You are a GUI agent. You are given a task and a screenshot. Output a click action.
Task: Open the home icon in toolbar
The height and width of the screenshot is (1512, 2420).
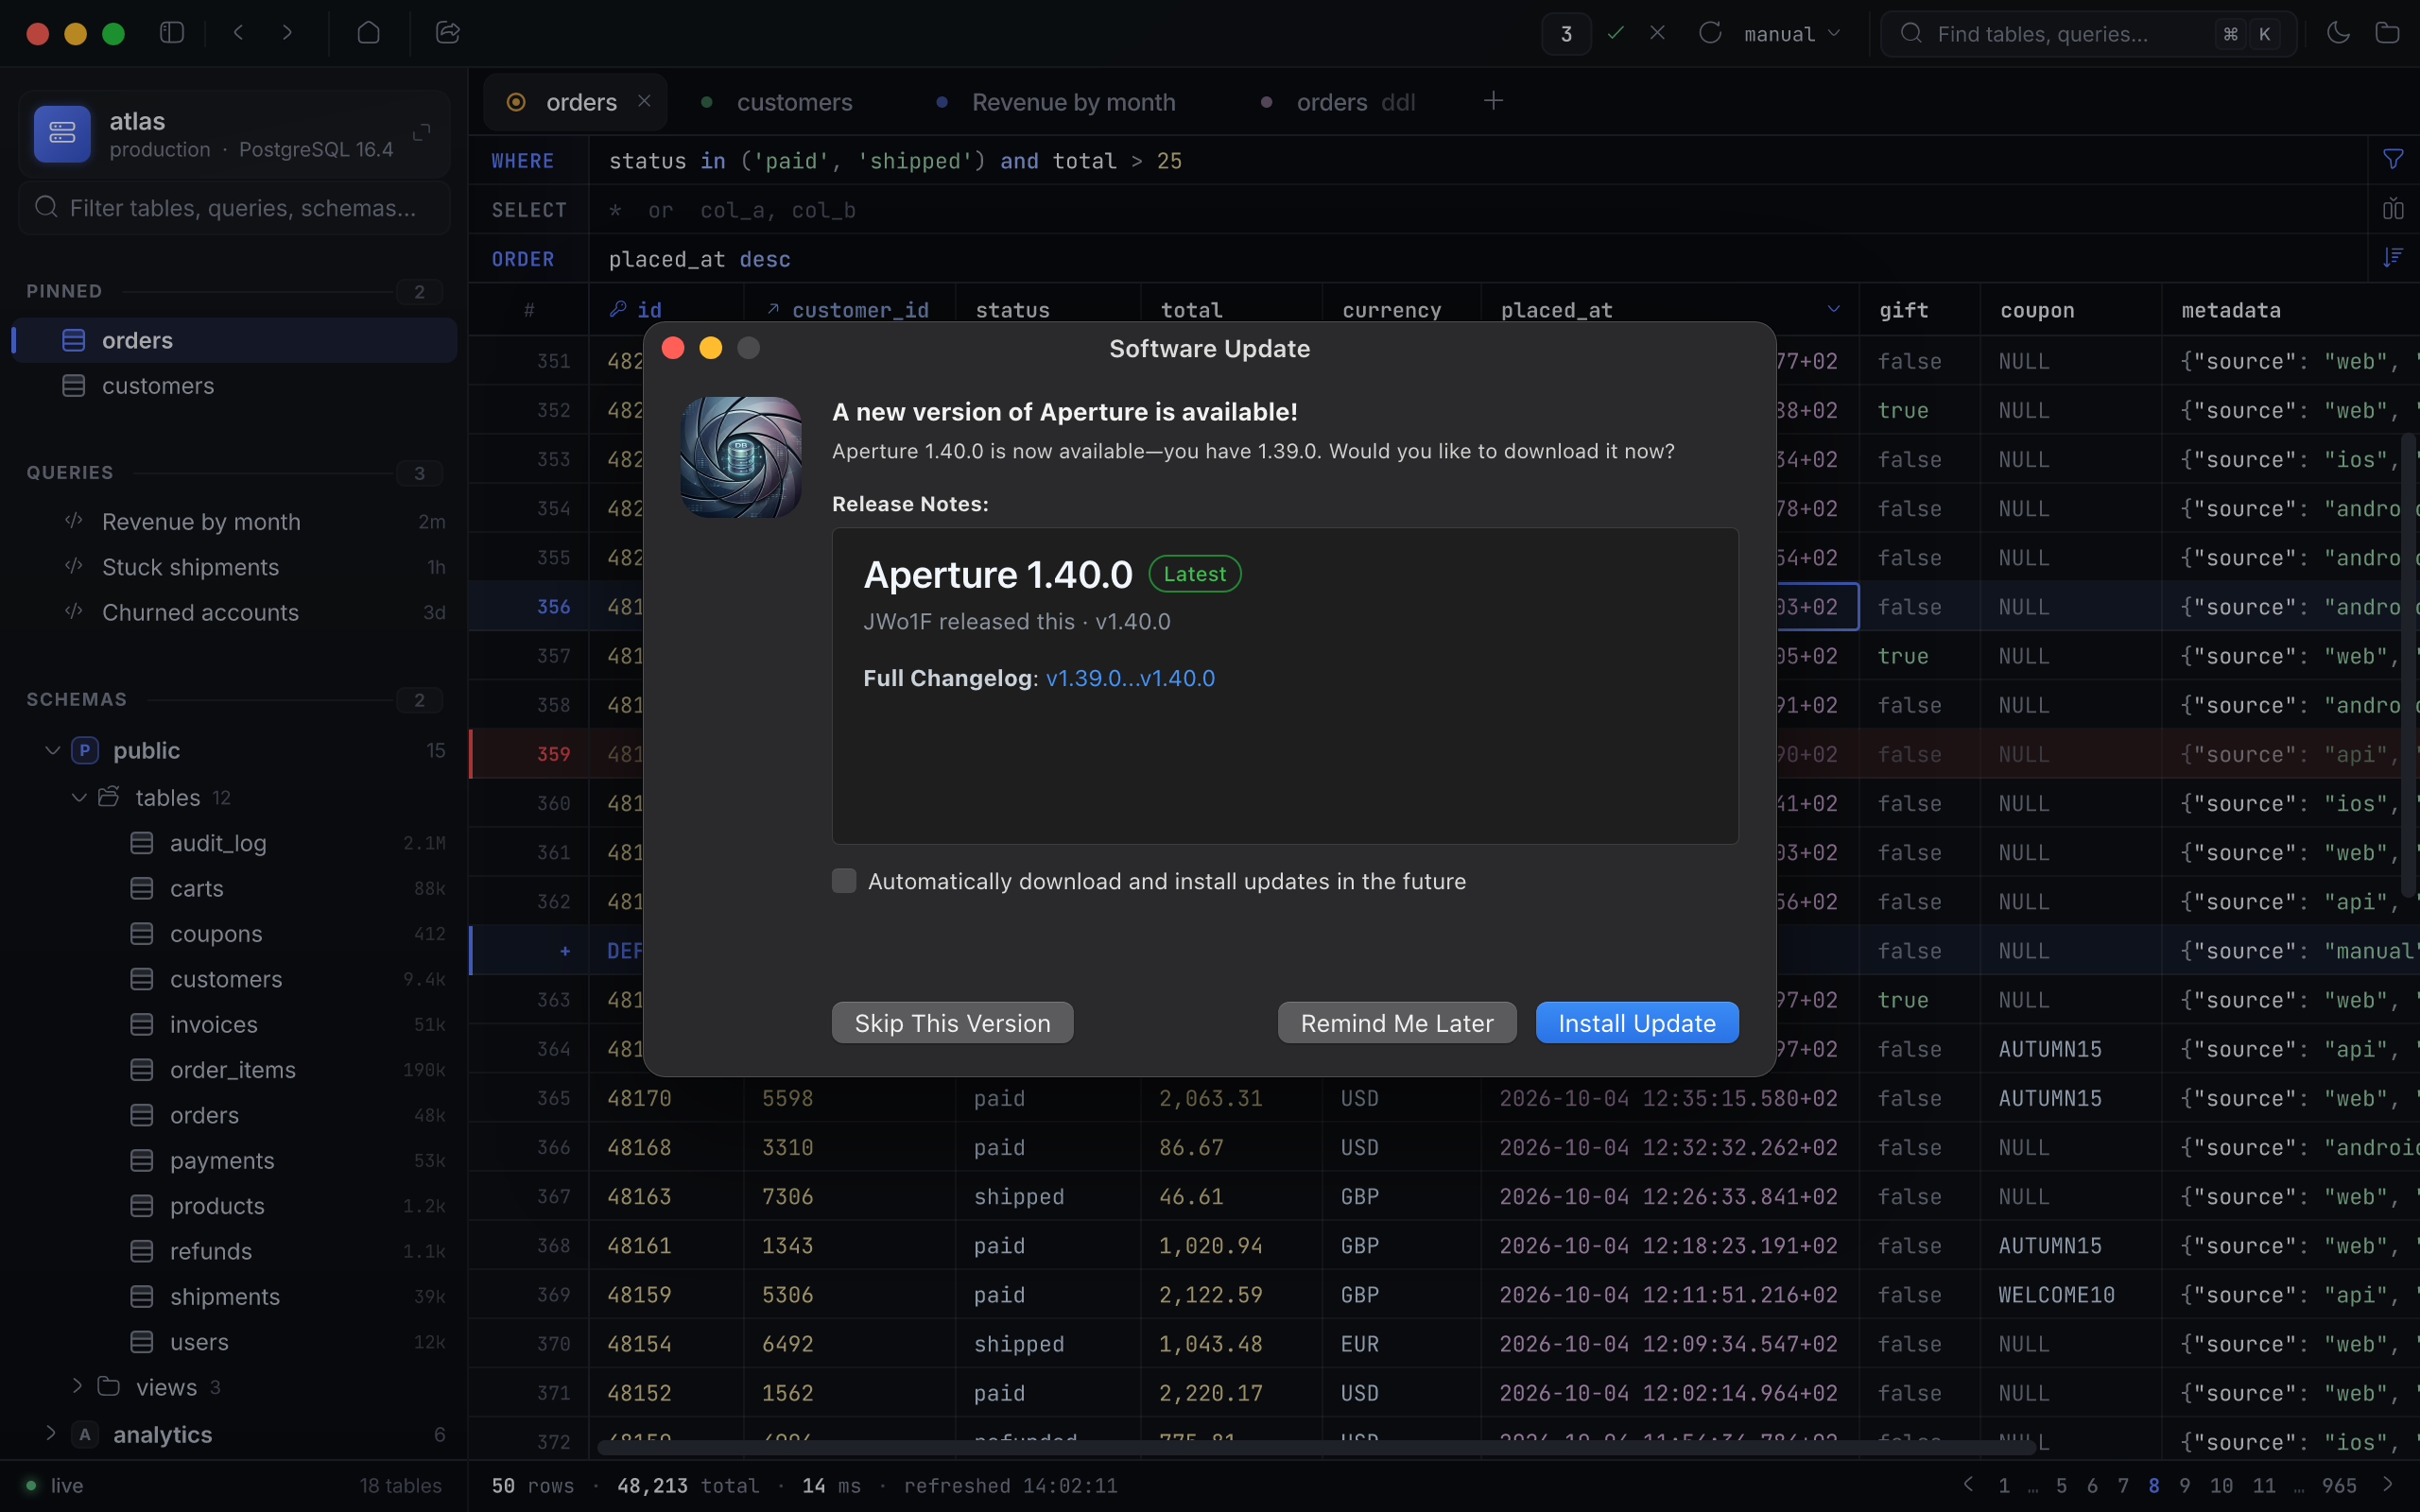368,33
